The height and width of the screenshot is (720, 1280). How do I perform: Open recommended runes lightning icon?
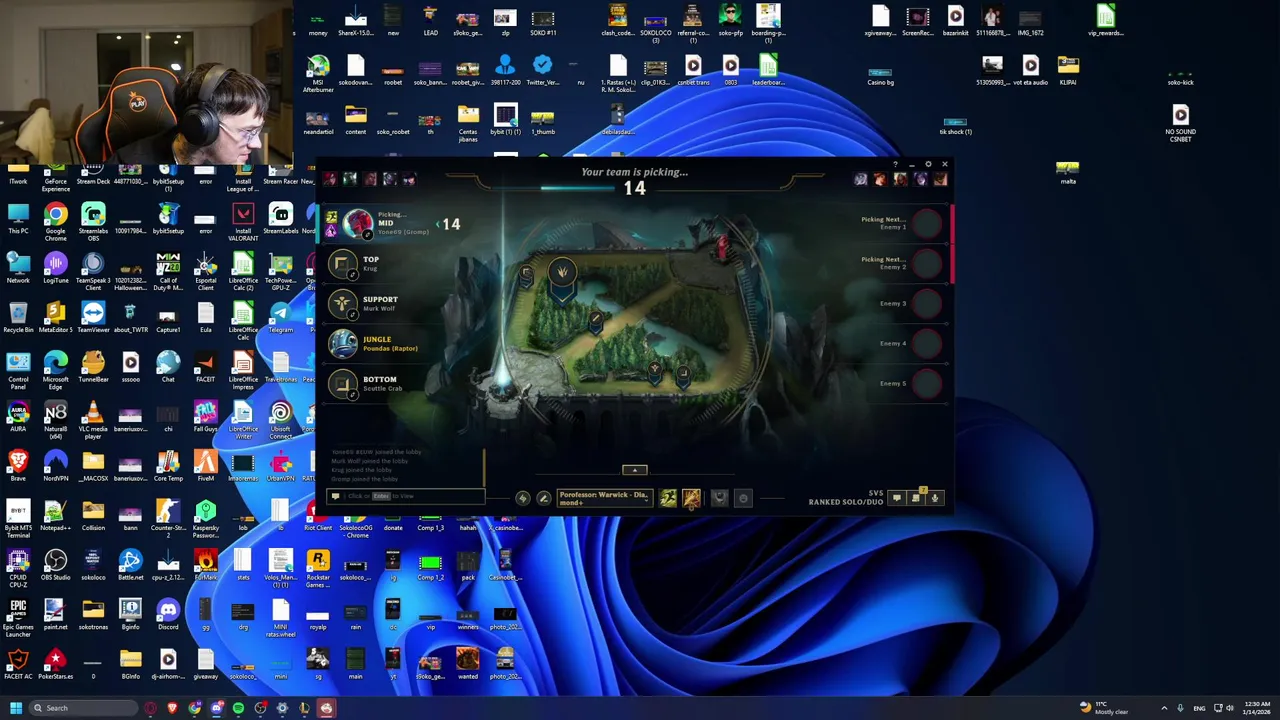pyautogui.click(x=523, y=498)
